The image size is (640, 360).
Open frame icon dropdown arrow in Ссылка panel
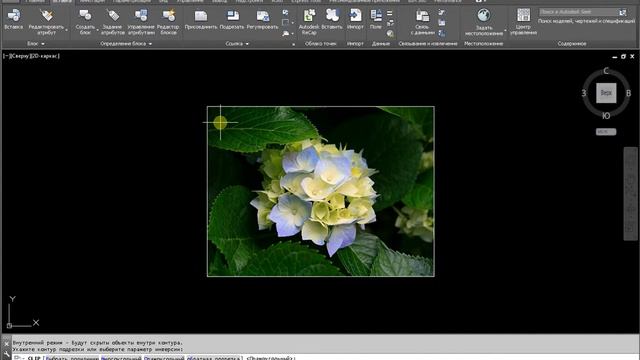click(x=292, y=23)
